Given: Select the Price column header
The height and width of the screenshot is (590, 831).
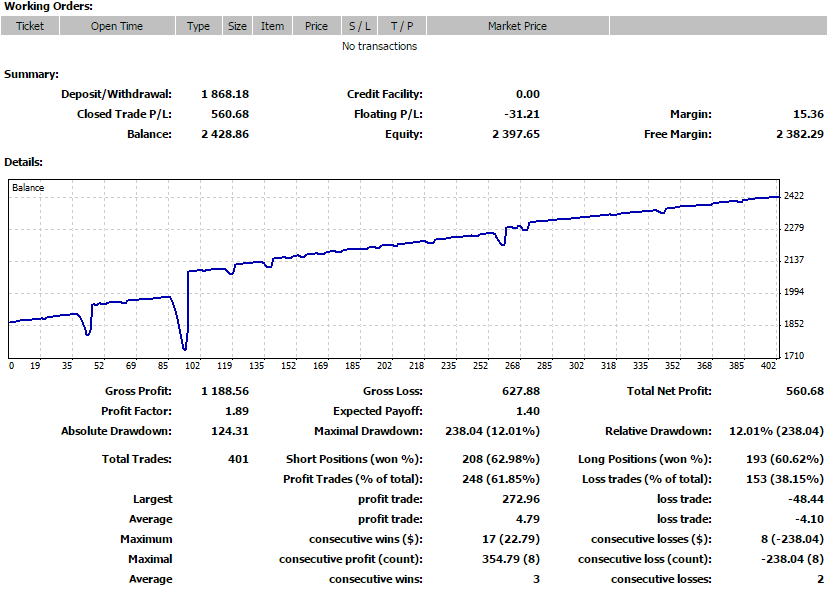Looking at the screenshot, I should [x=316, y=26].
